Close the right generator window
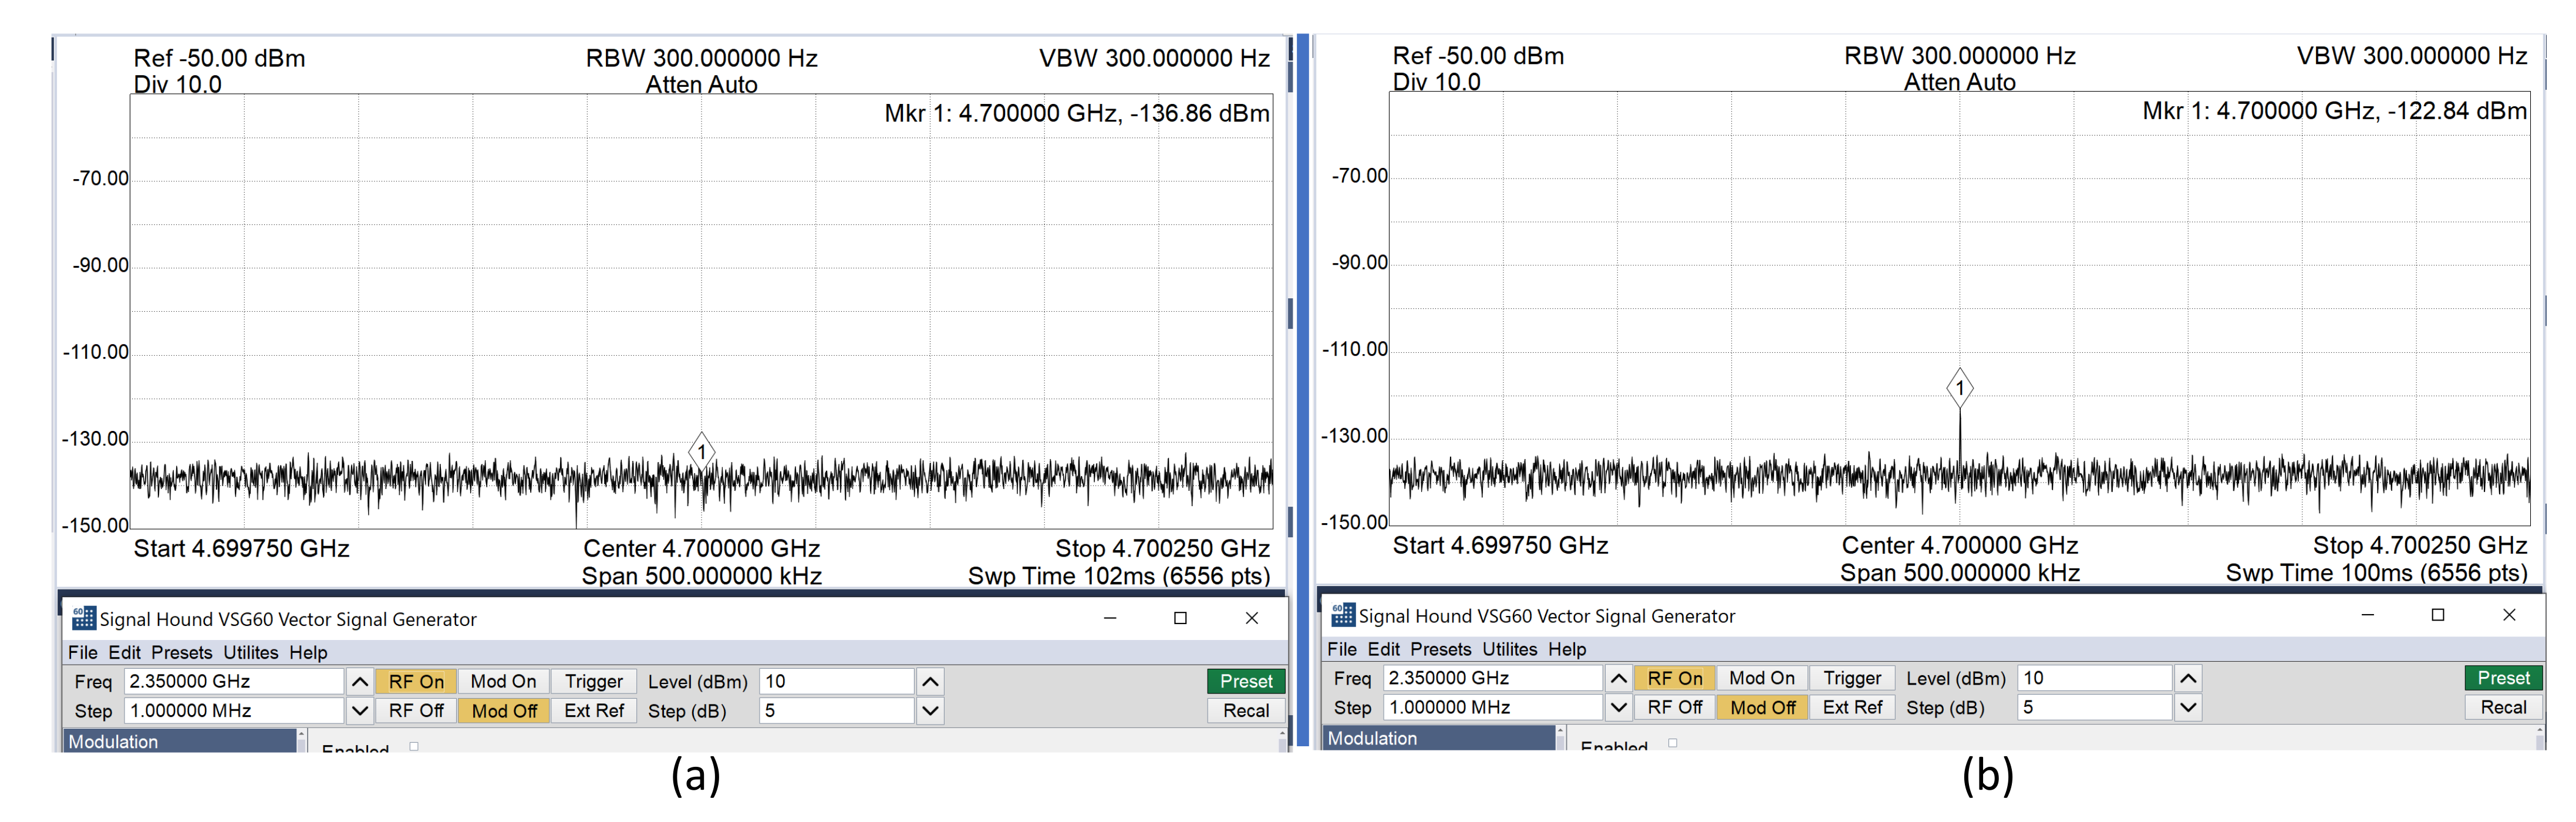The width and height of the screenshot is (2576, 822). (x=2509, y=614)
